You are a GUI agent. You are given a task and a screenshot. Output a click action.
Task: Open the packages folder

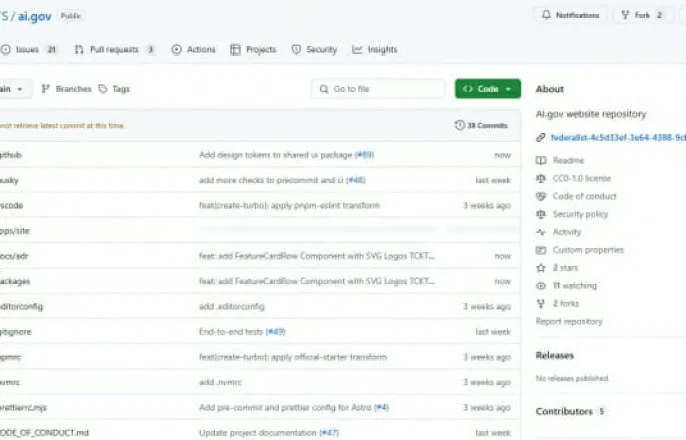coord(15,281)
